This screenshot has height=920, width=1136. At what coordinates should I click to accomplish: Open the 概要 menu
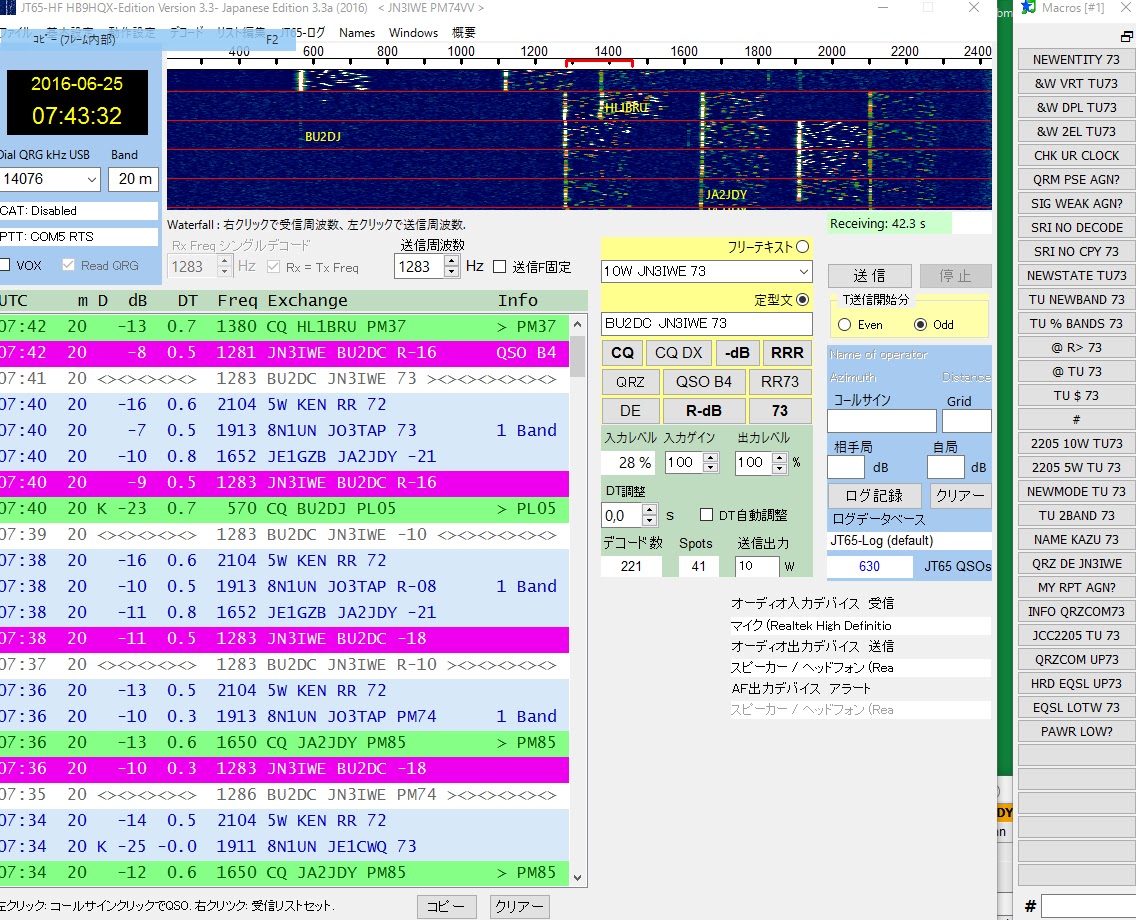click(464, 33)
